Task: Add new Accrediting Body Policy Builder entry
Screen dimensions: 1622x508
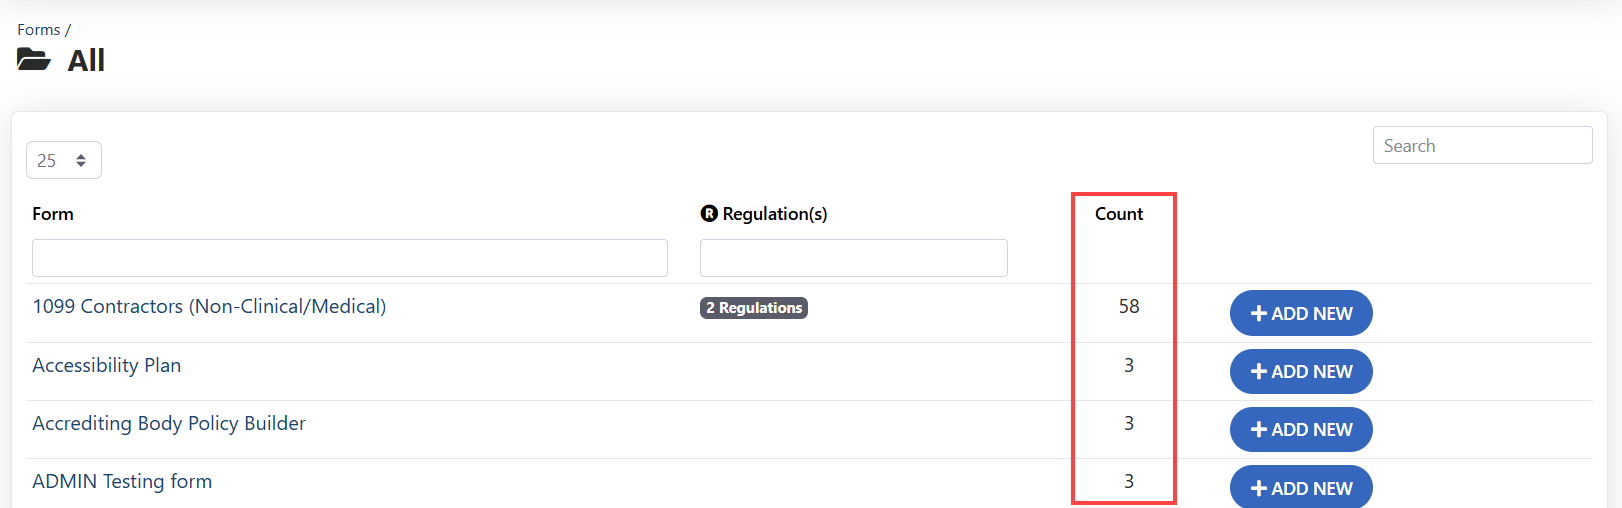Action: tap(1300, 430)
